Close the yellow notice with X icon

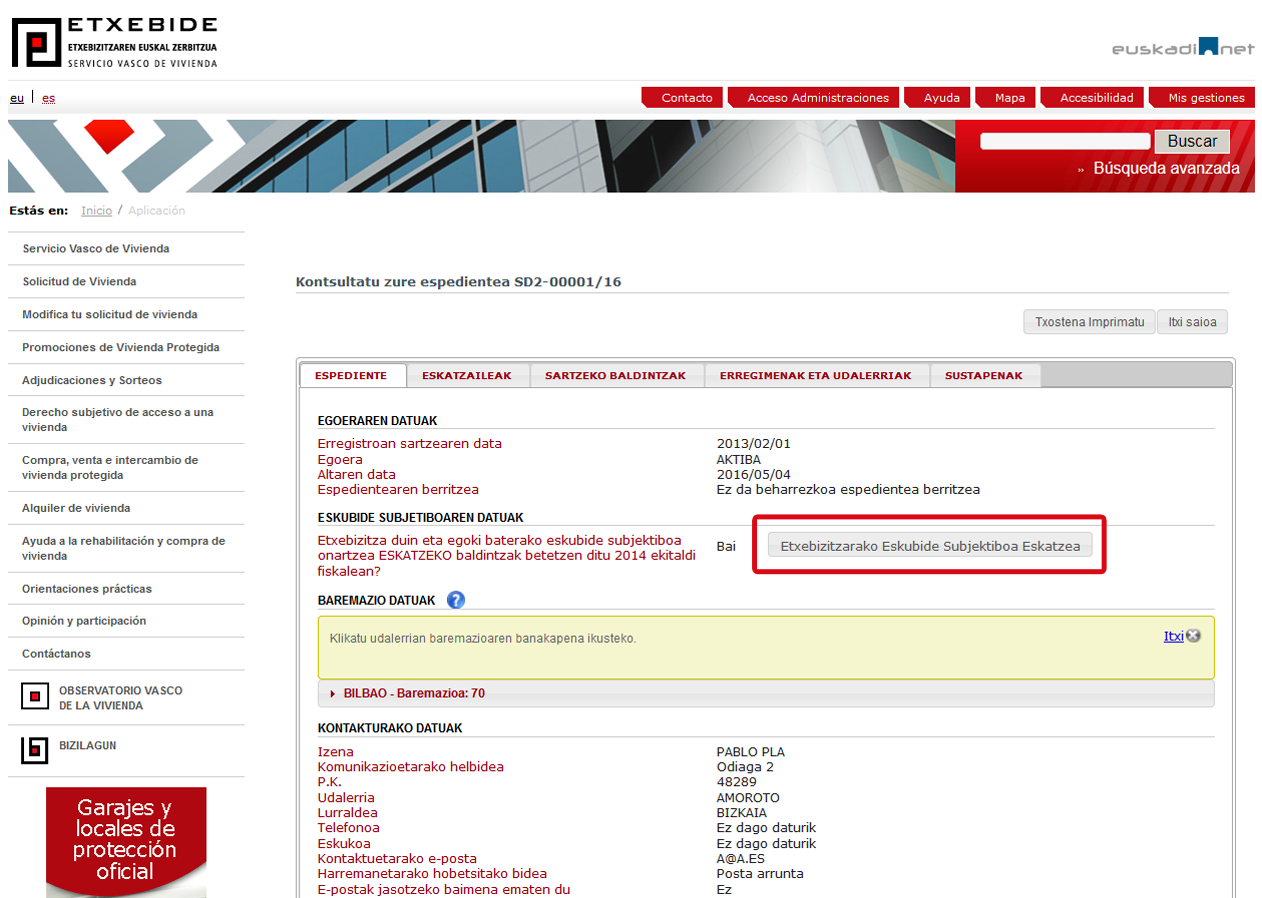(1193, 636)
